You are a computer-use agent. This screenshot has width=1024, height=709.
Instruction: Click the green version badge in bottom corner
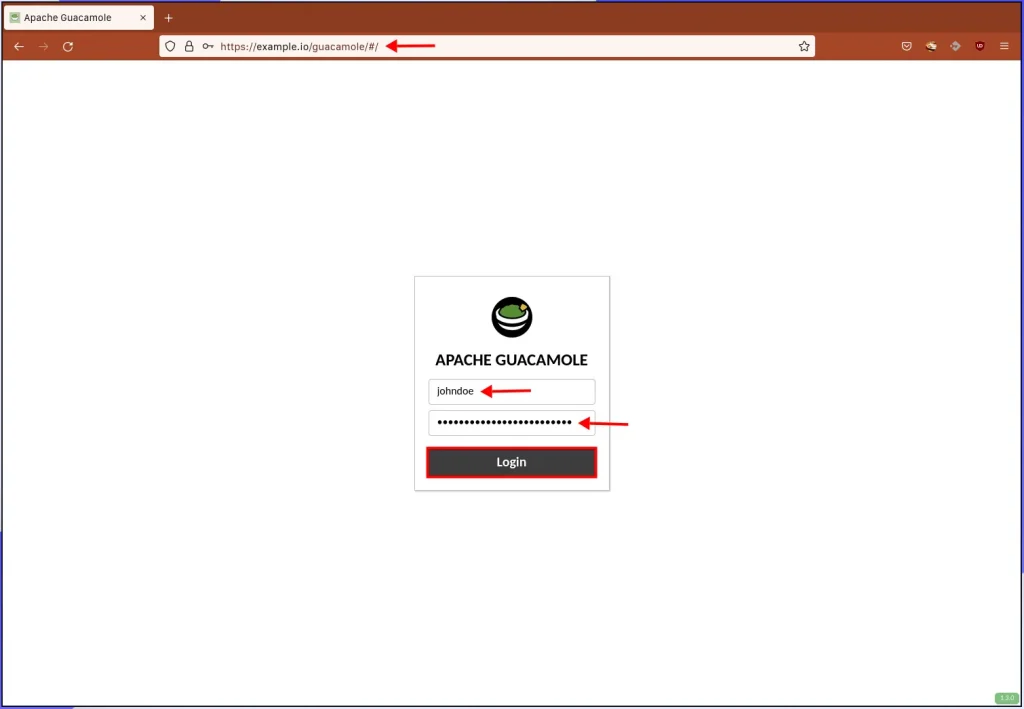(x=1005, y=697)
